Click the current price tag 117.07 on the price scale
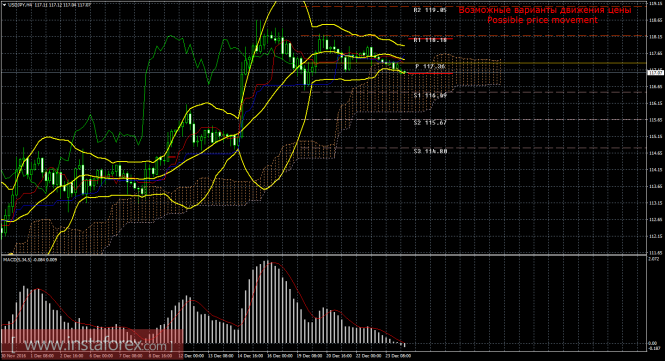 (656, 73)
